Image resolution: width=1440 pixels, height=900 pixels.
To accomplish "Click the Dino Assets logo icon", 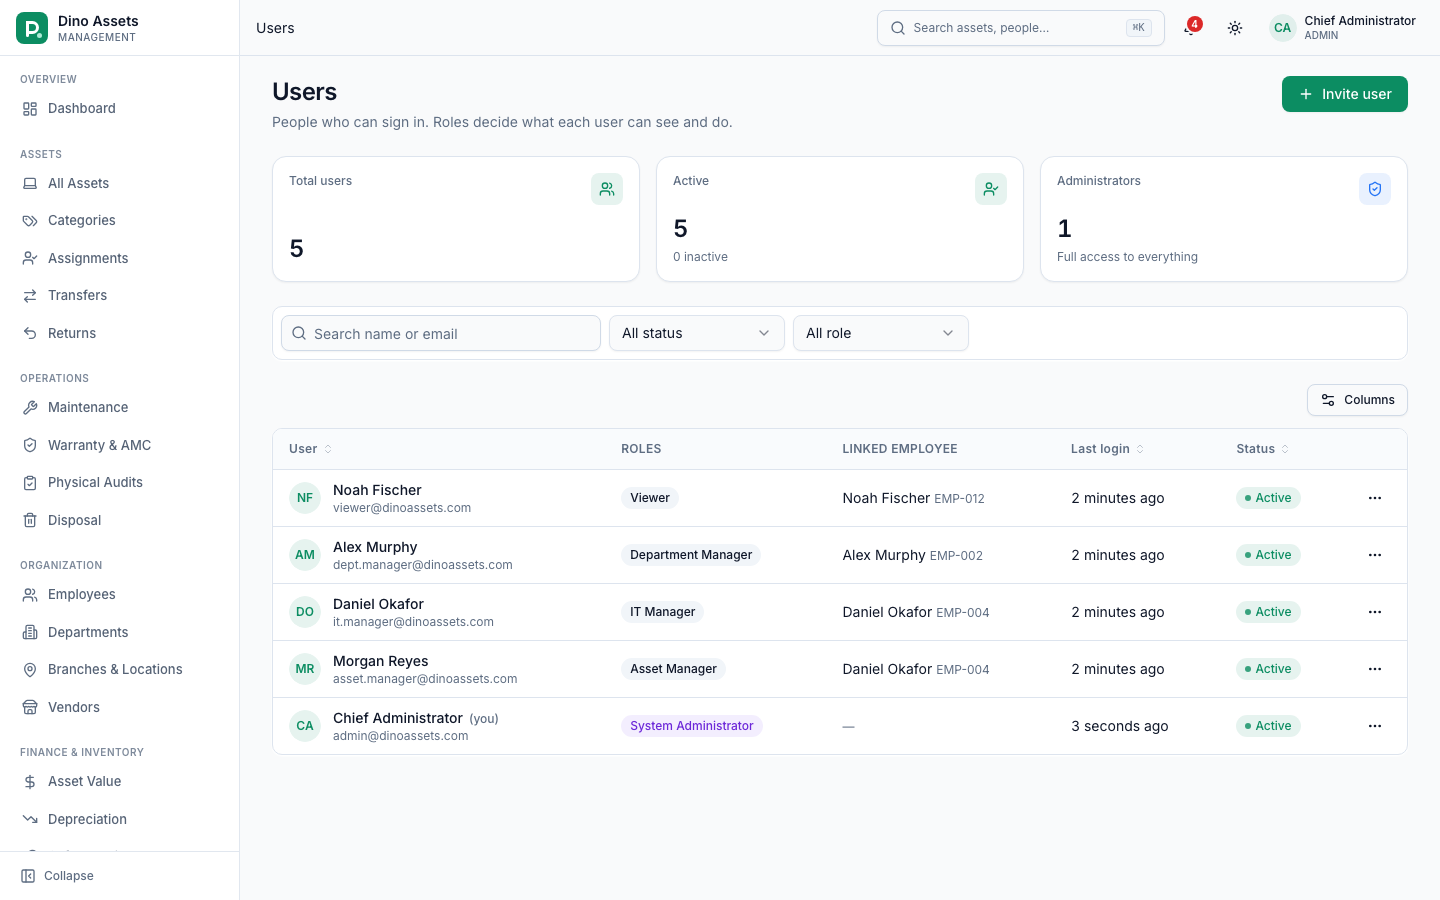I will point(32,28).
